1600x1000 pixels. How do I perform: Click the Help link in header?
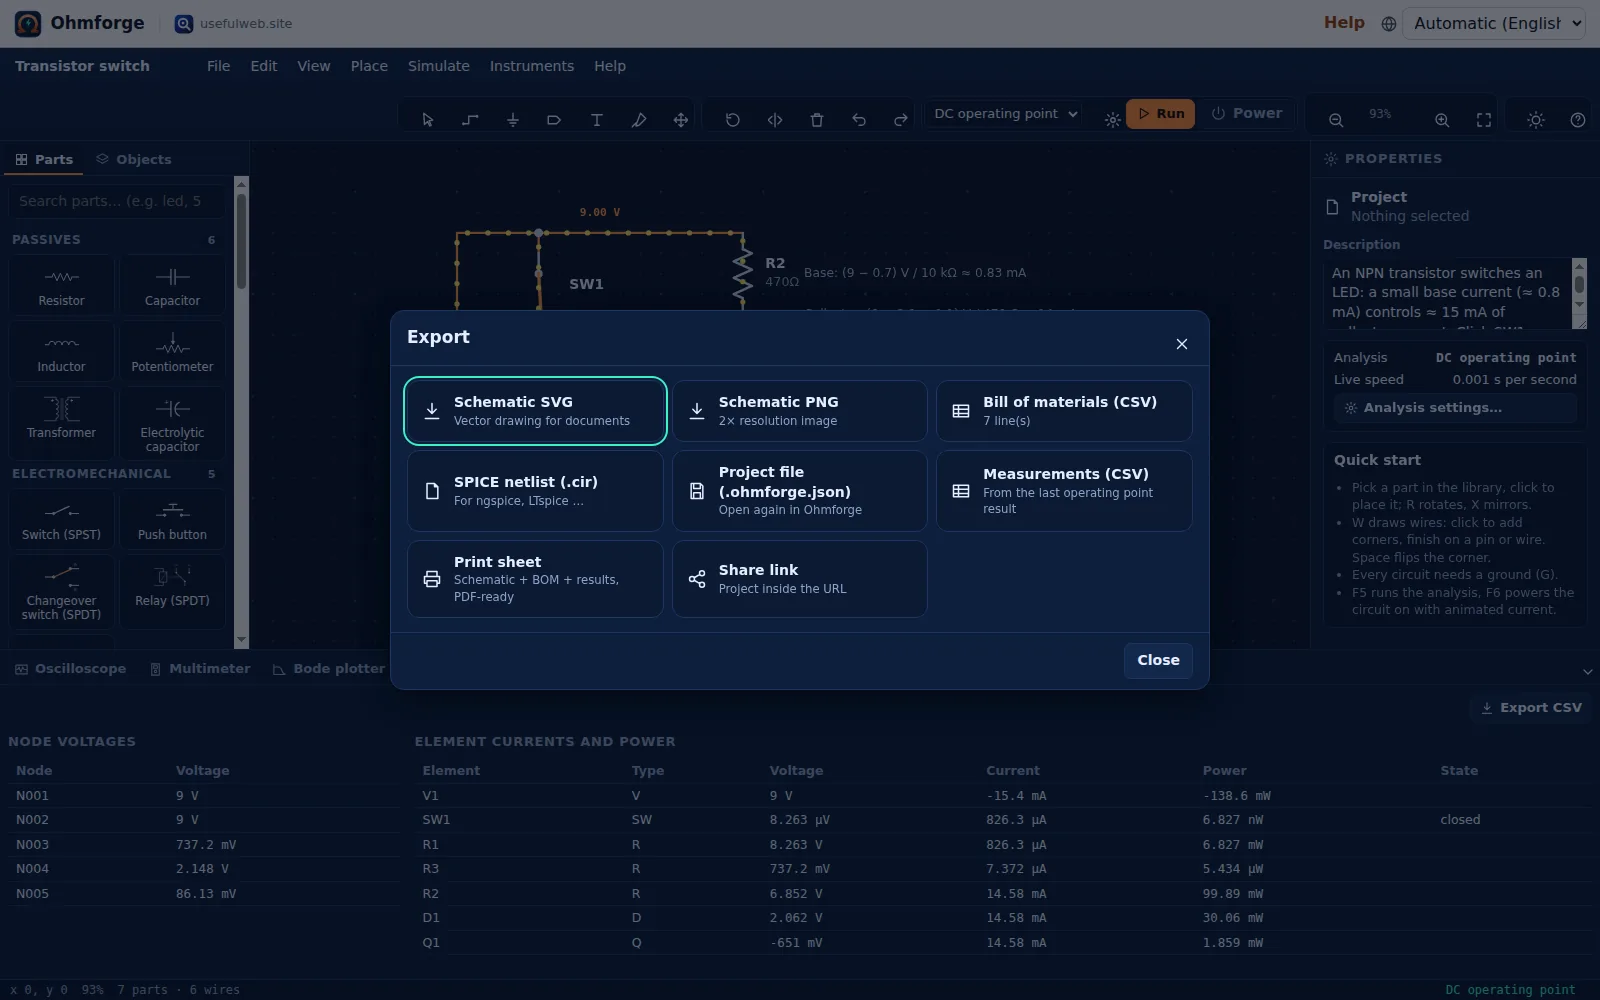[1344, 22]
